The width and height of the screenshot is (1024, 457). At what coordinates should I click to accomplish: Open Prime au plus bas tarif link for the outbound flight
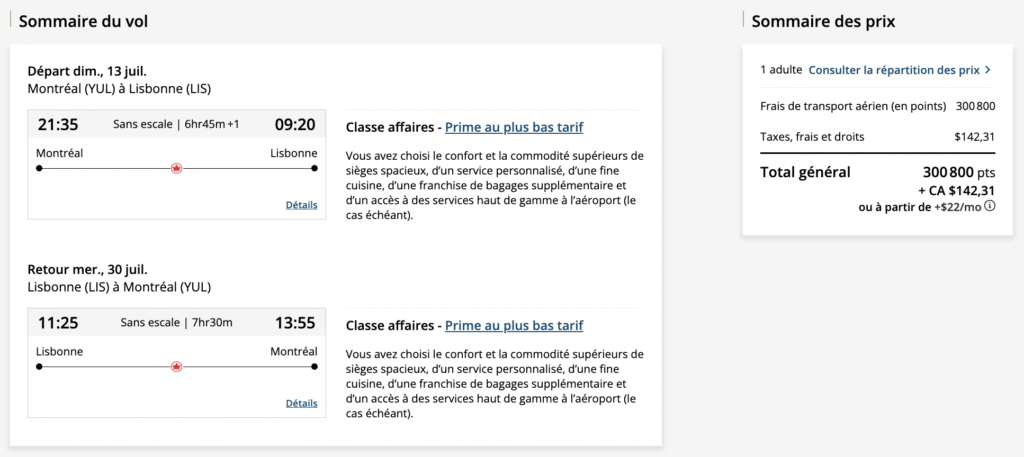click(x=514, y=127)
